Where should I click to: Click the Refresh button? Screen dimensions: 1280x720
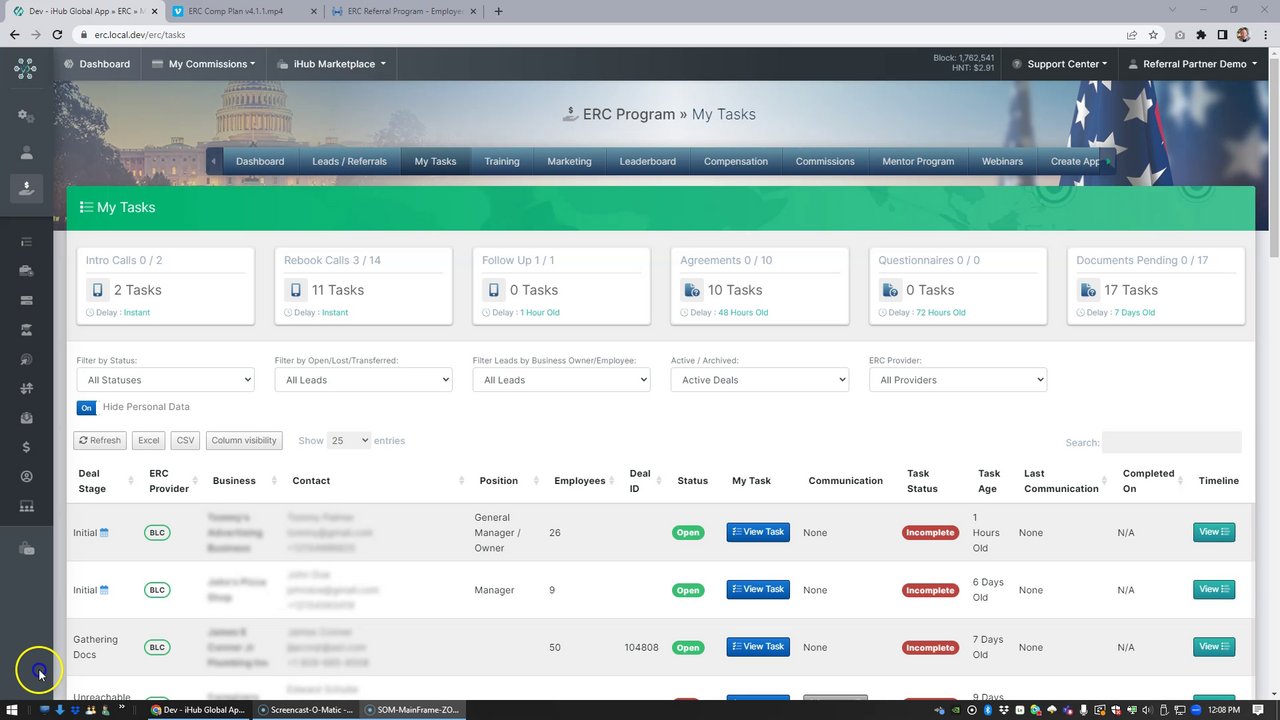pos(100,440)
